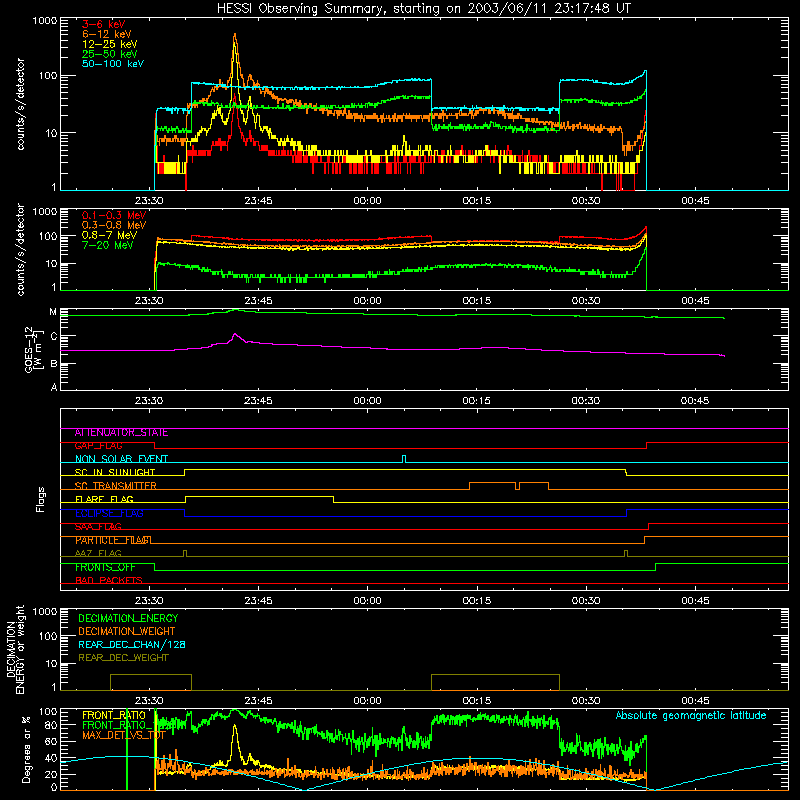Click the 0.3-0.8 MeV legend label
This screenshot has height=800, width=800.
tap(114, 225)
